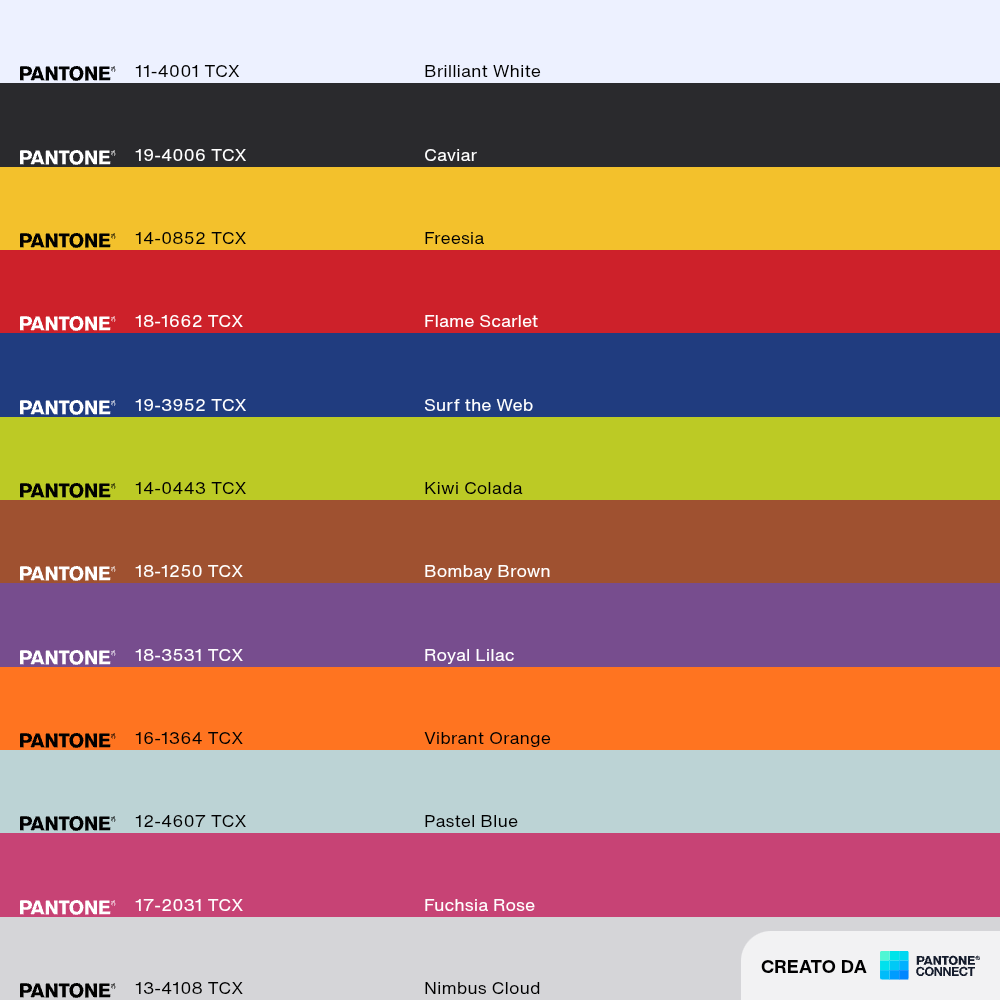Click the Vibrant Orange name label
This screenshot has width=1000, height=1000.
(487, 739)
